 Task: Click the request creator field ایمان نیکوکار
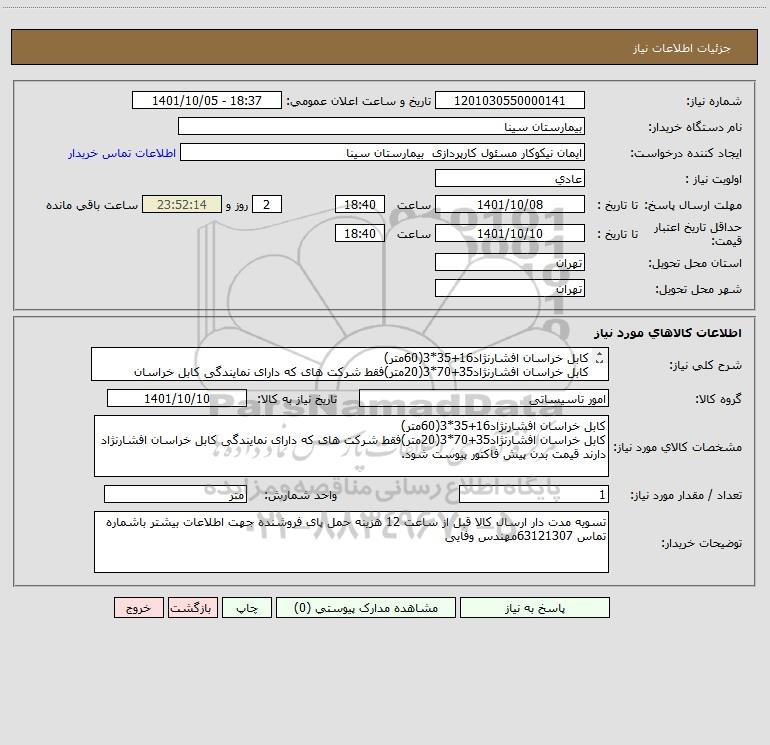(x=383, y=152)
